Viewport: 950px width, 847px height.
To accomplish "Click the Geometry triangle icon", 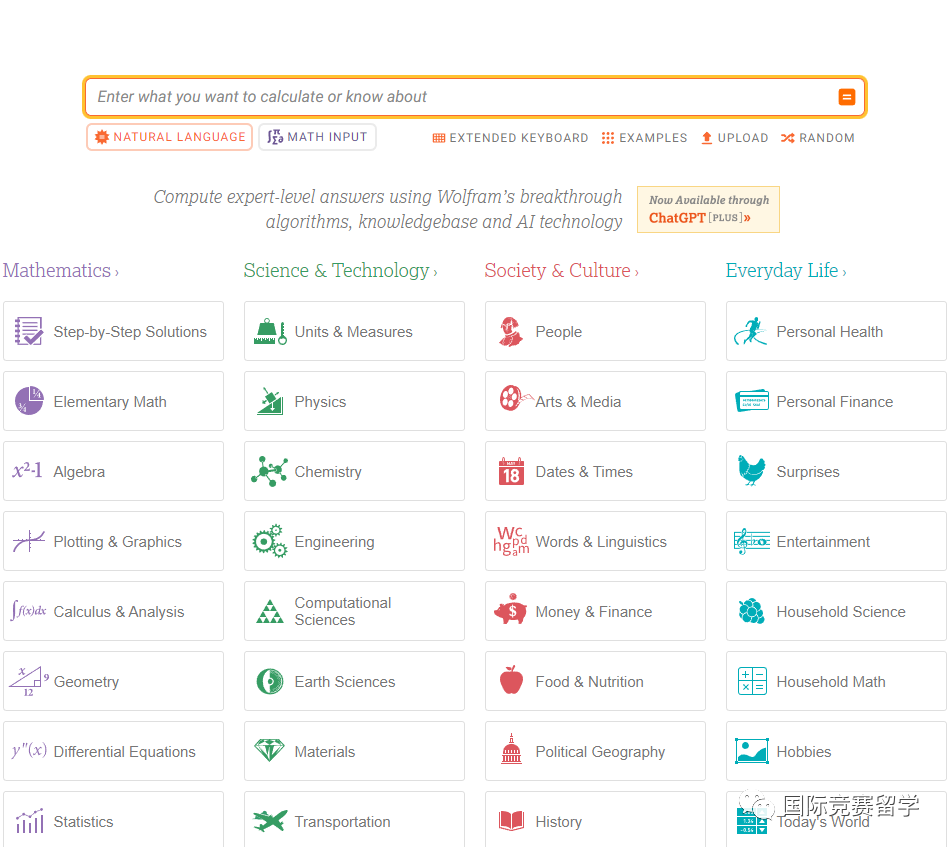I will [28, 681].
